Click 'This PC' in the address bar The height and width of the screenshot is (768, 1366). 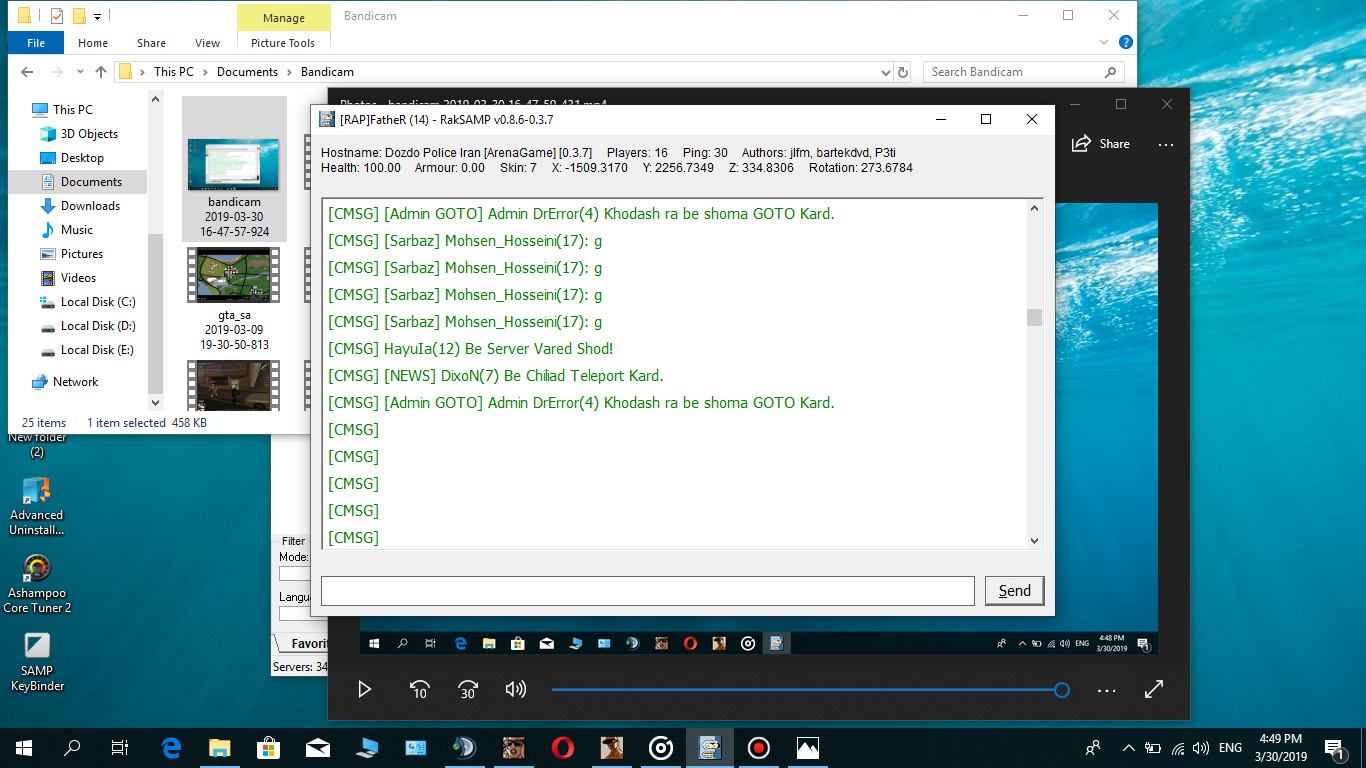click(174, 72)
